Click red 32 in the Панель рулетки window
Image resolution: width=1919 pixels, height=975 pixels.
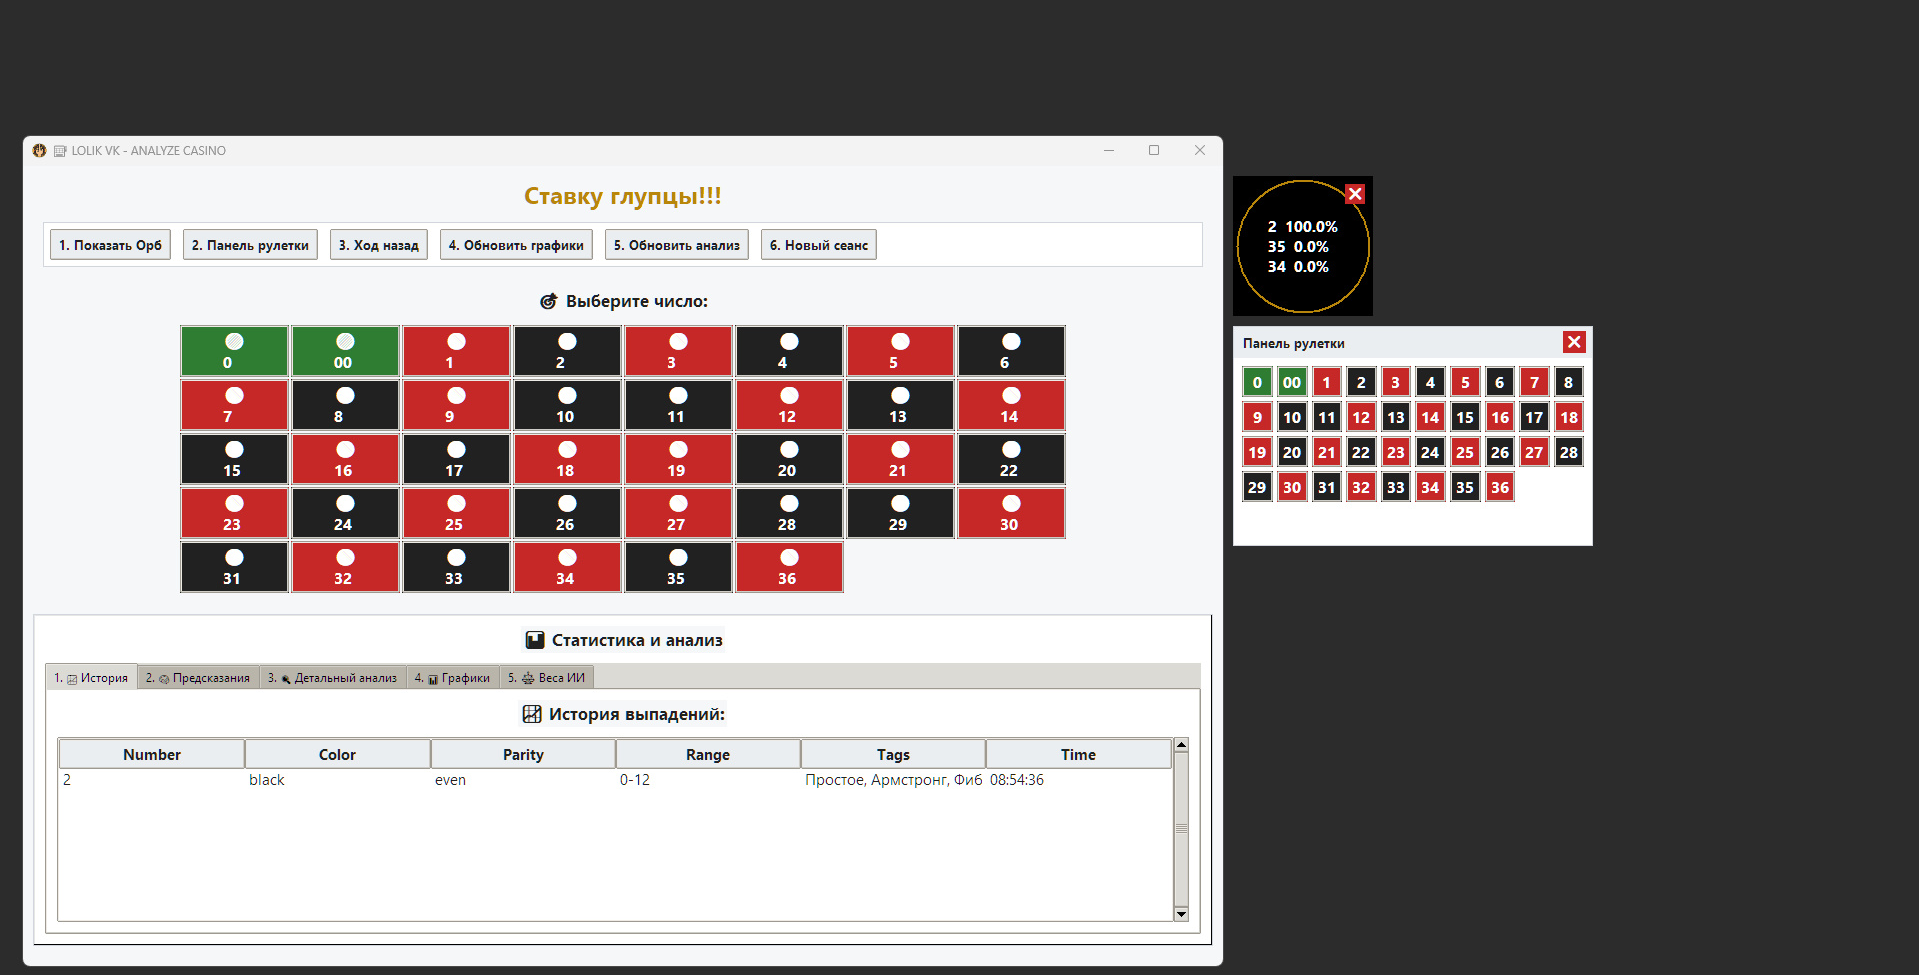click(1361, 487)
